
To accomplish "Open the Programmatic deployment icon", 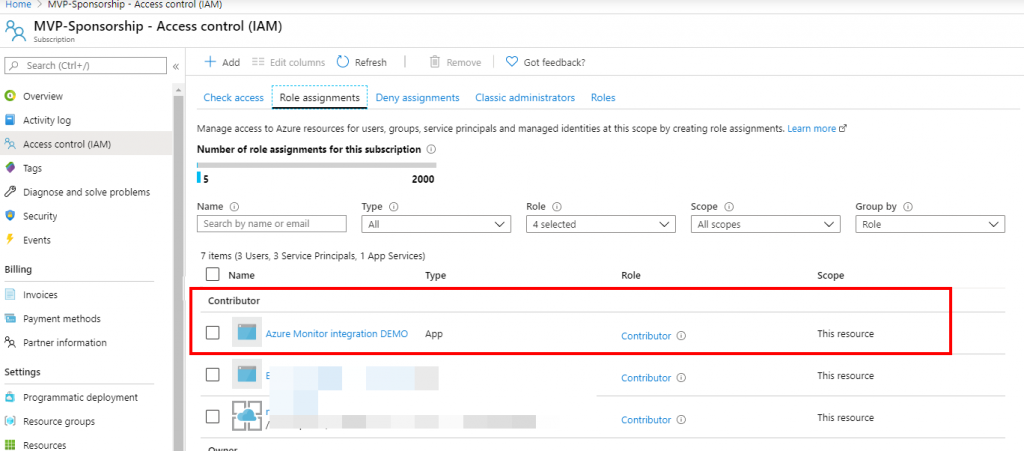I will (10, 397).
